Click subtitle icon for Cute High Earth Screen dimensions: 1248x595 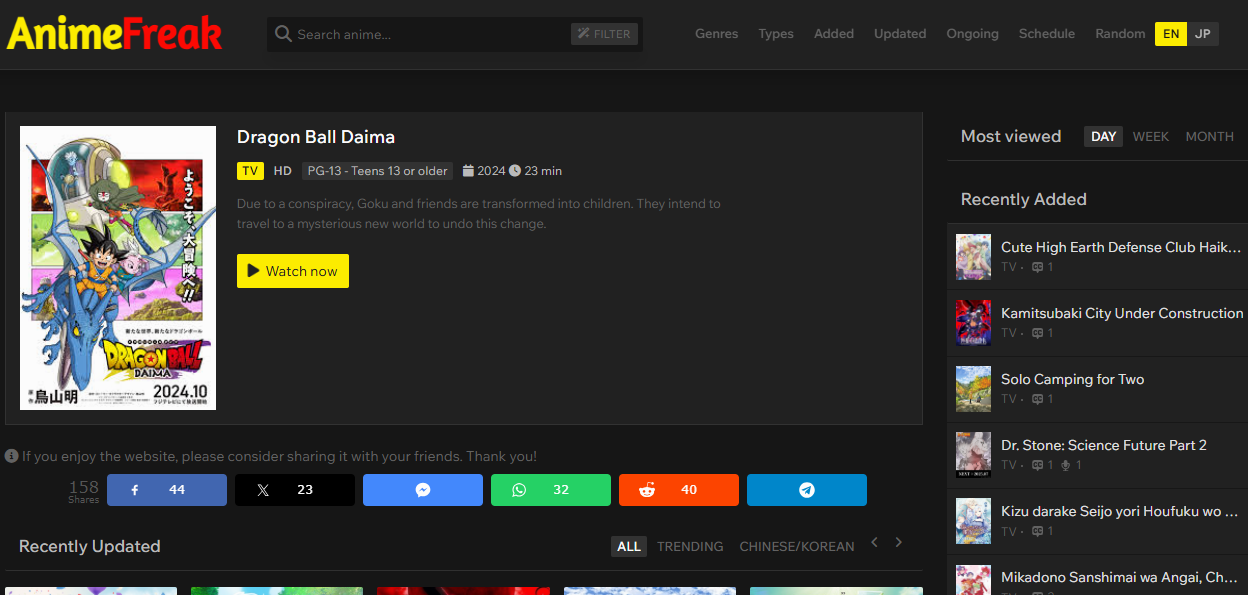(x=1037, y=267)
